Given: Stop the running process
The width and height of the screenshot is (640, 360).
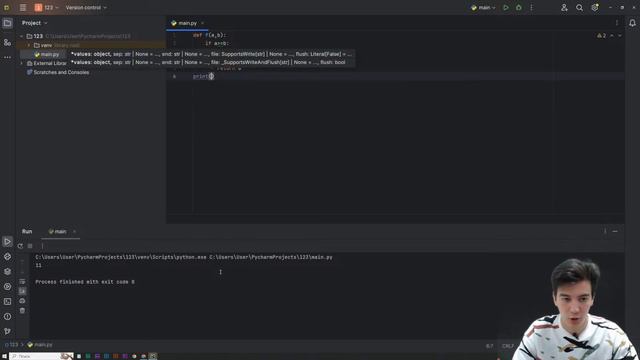Looking at the screenshot, I should 30,246.
